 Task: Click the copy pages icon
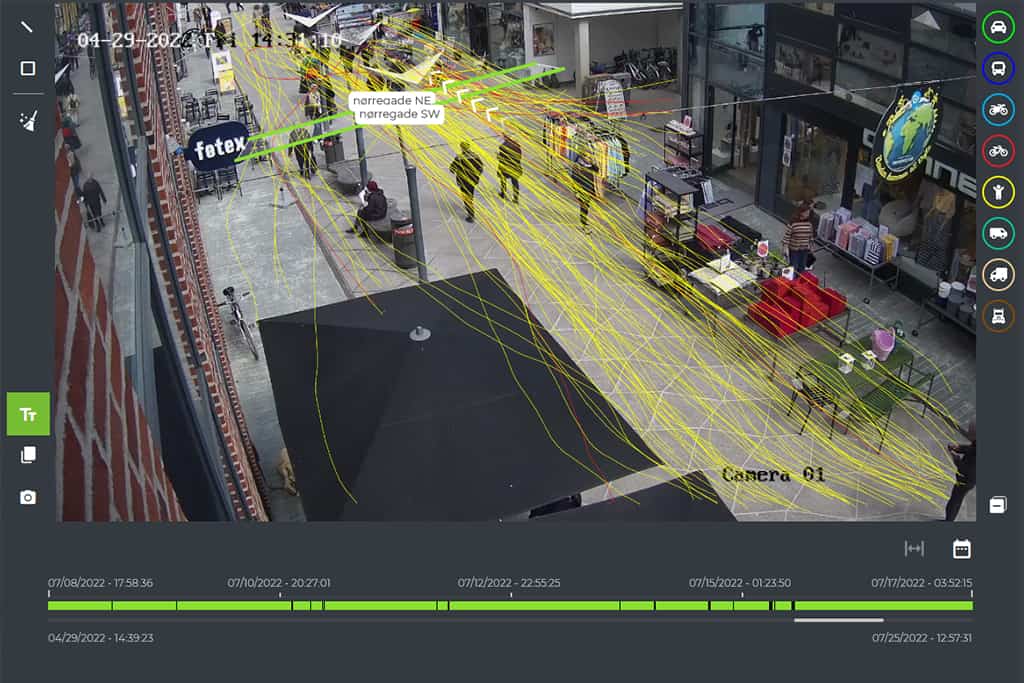coord(28,455)
